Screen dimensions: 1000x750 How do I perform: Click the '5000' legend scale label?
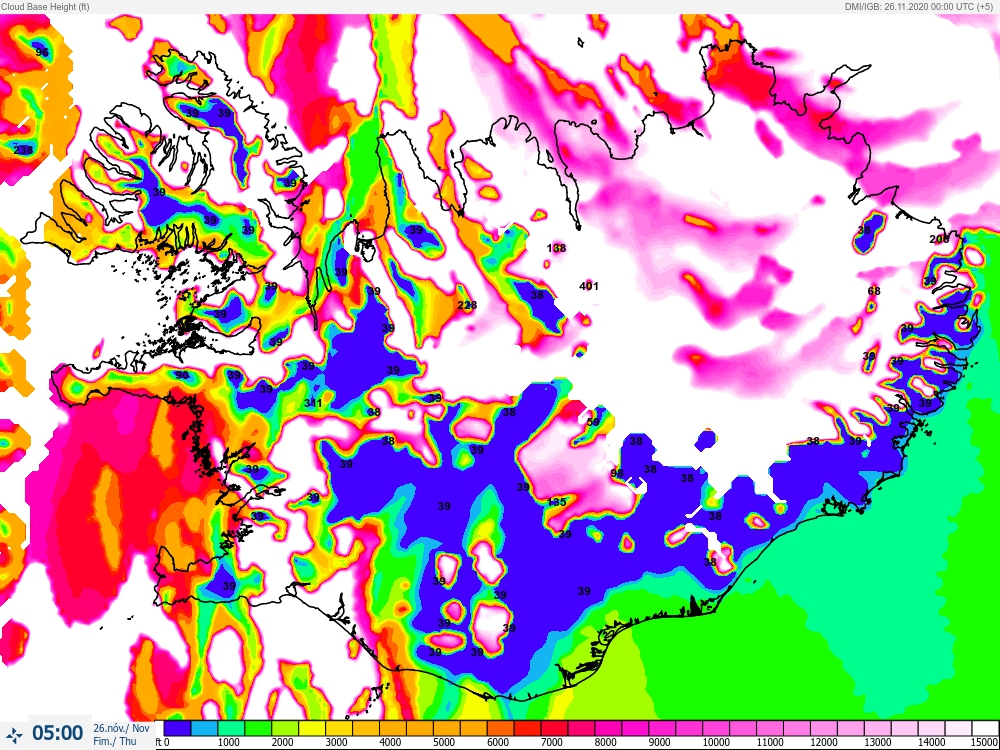445,743
